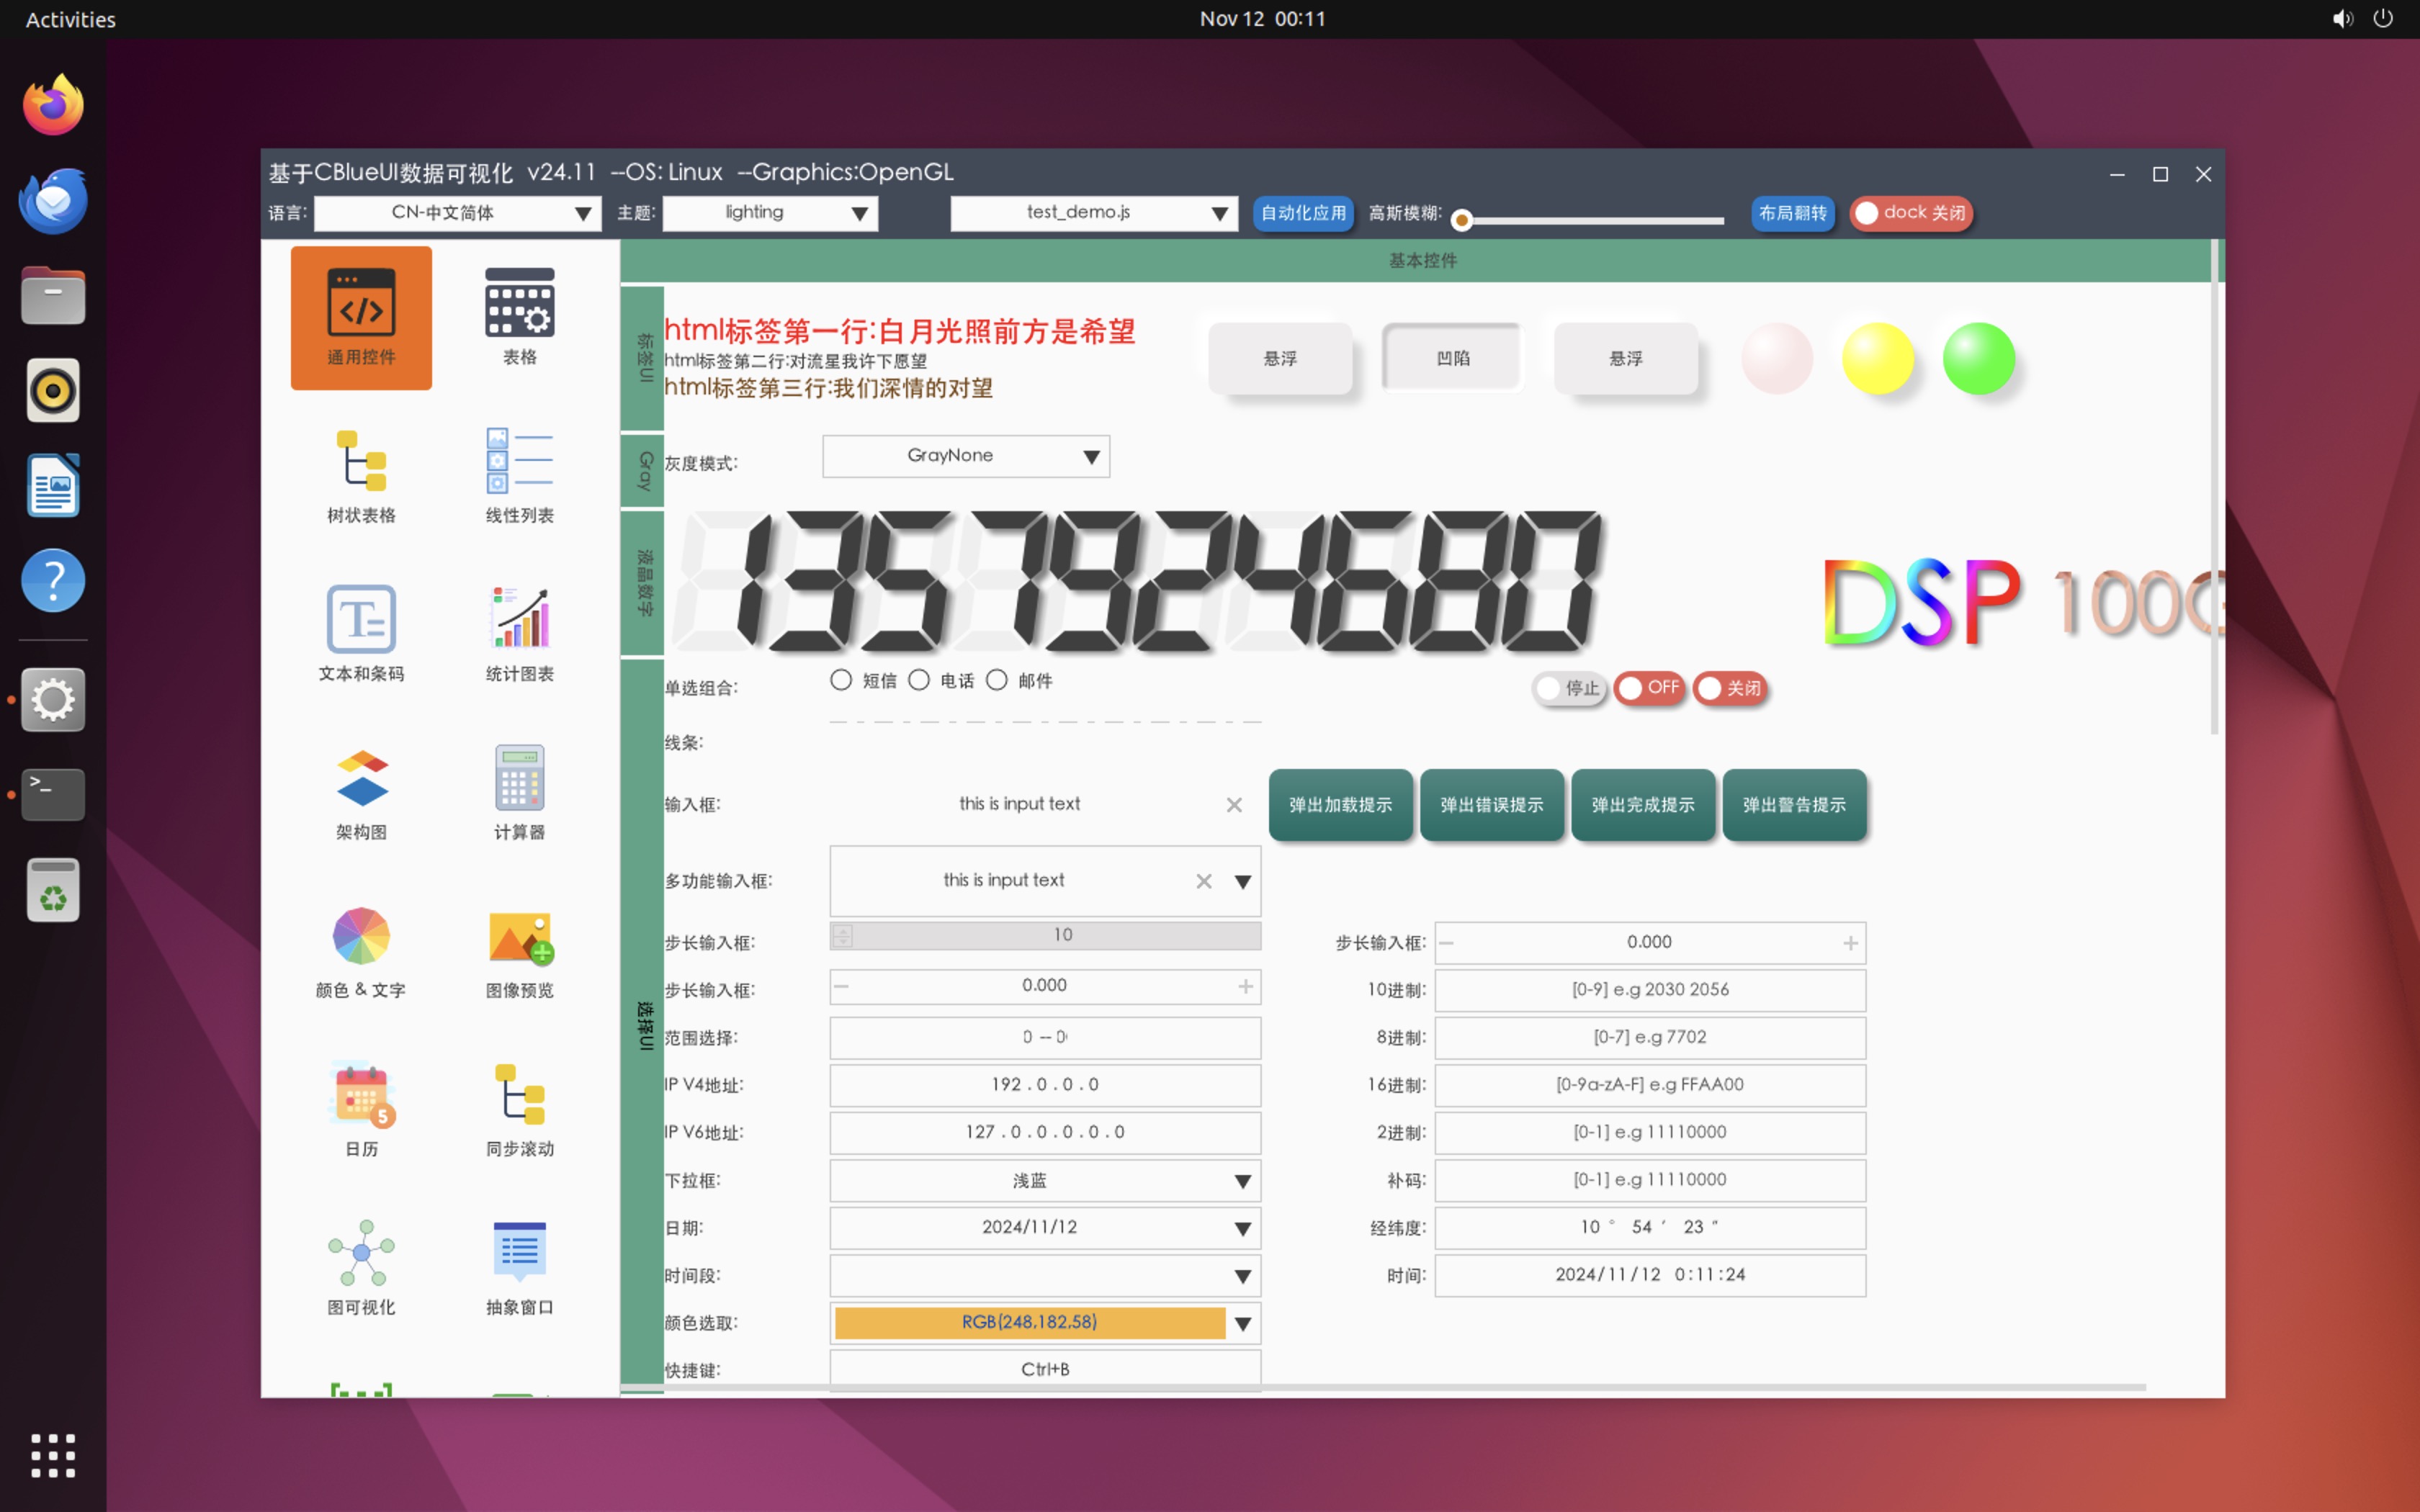Toggle the dock 关闭 switch
2420x1512 pixels.
(x=1910, y=213)
